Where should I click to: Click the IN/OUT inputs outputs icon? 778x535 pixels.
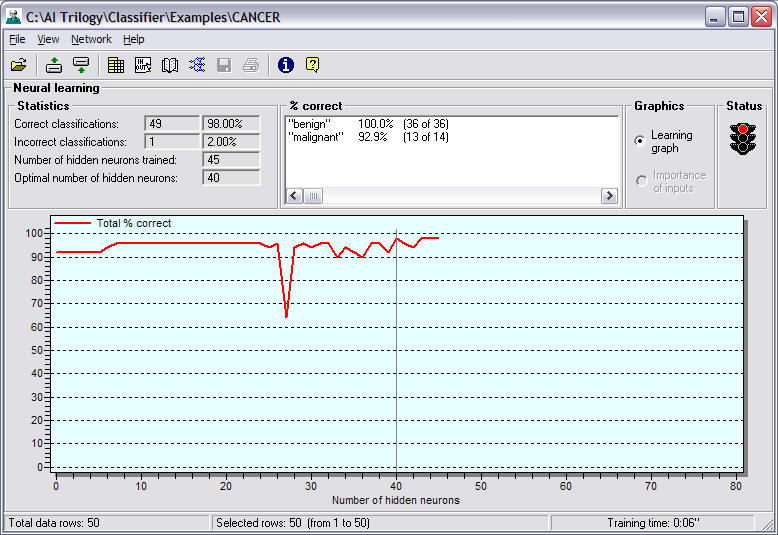coord(143,65)
